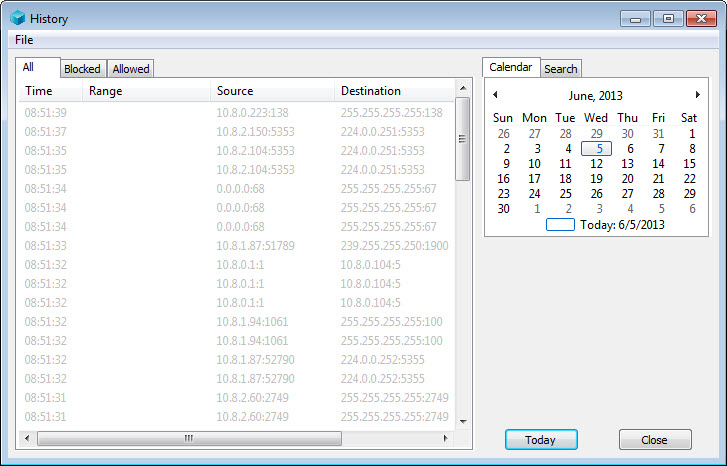This screenshot has height=466, width=727.
Task: Open the File menu
Action: coord(24,40)
